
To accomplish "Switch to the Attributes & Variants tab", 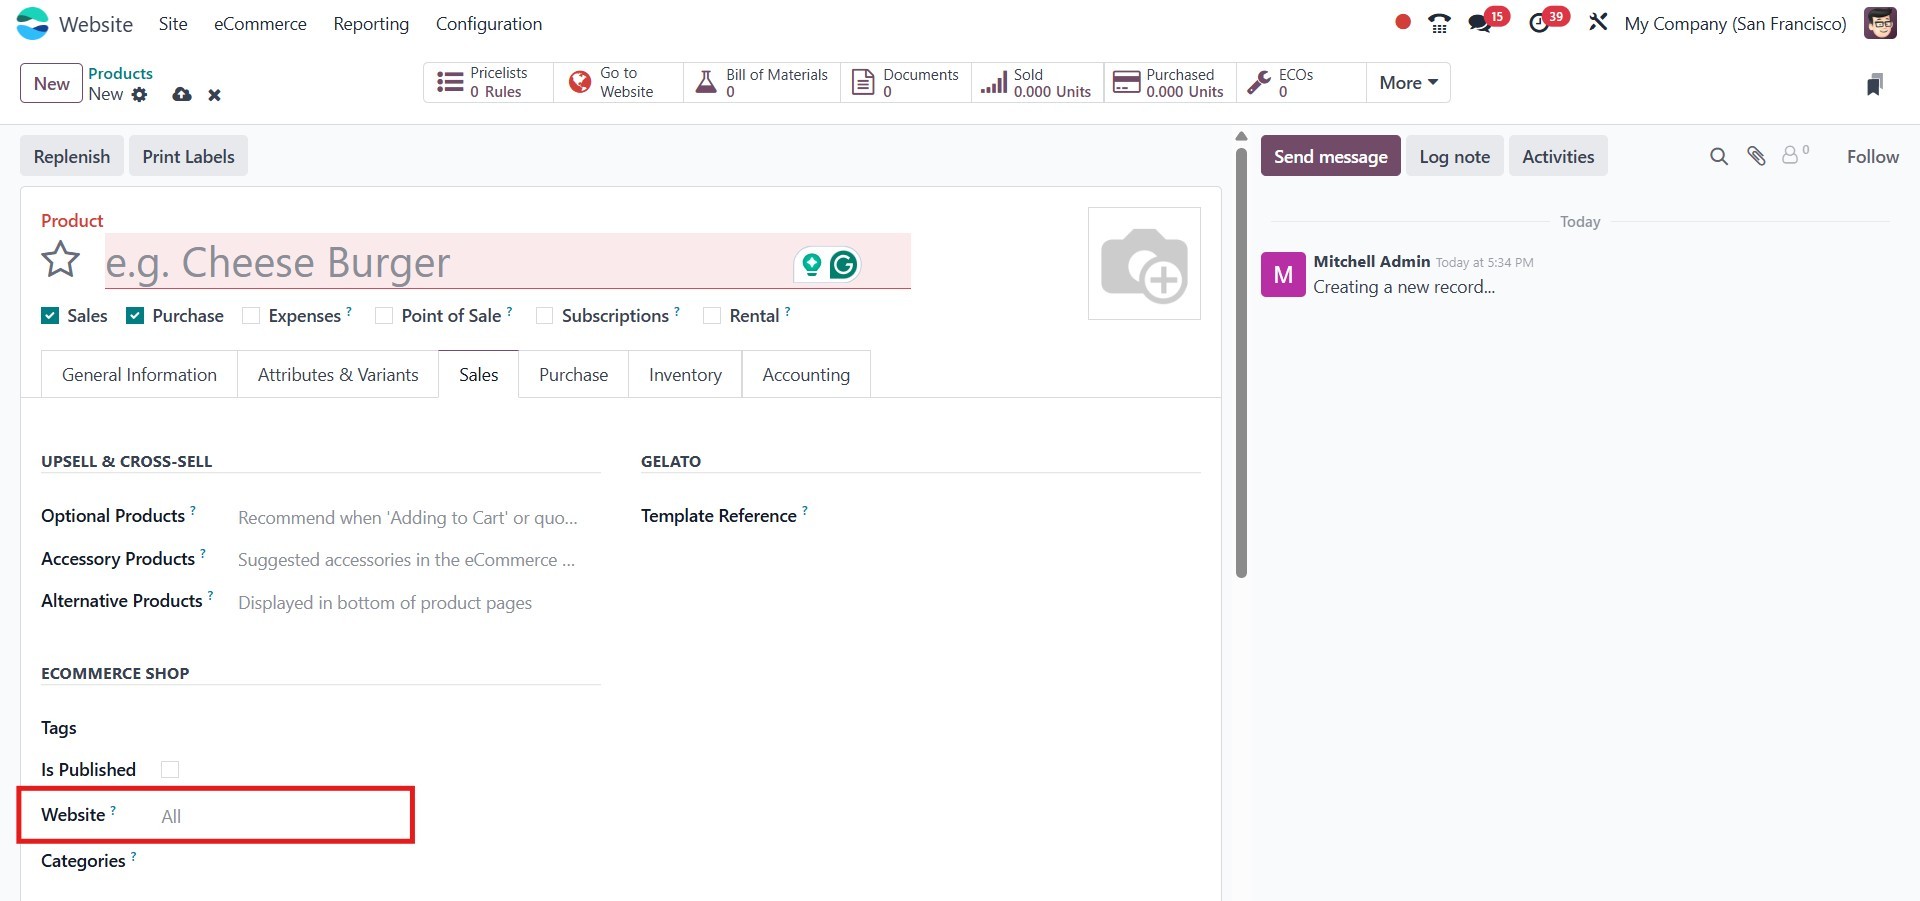I will coord(338,374).
